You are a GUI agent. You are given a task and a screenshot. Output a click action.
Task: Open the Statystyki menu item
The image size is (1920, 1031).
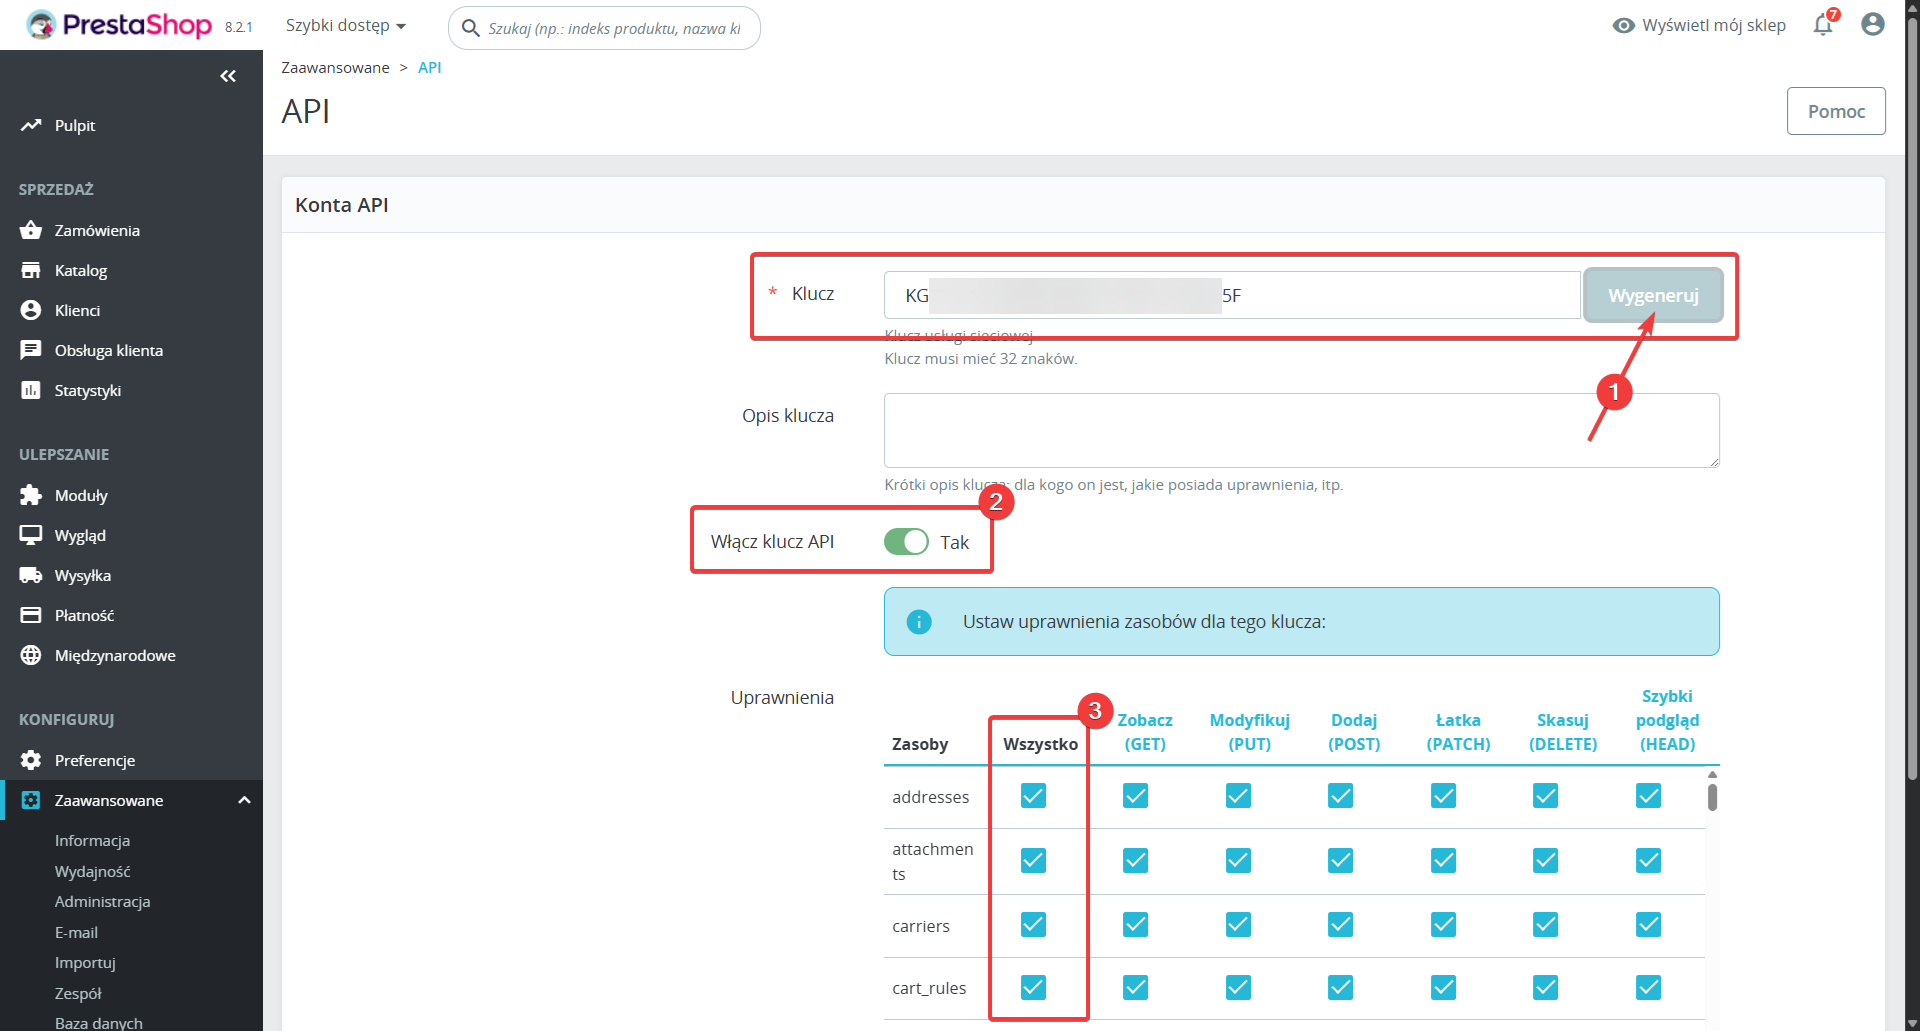point(88,390)
